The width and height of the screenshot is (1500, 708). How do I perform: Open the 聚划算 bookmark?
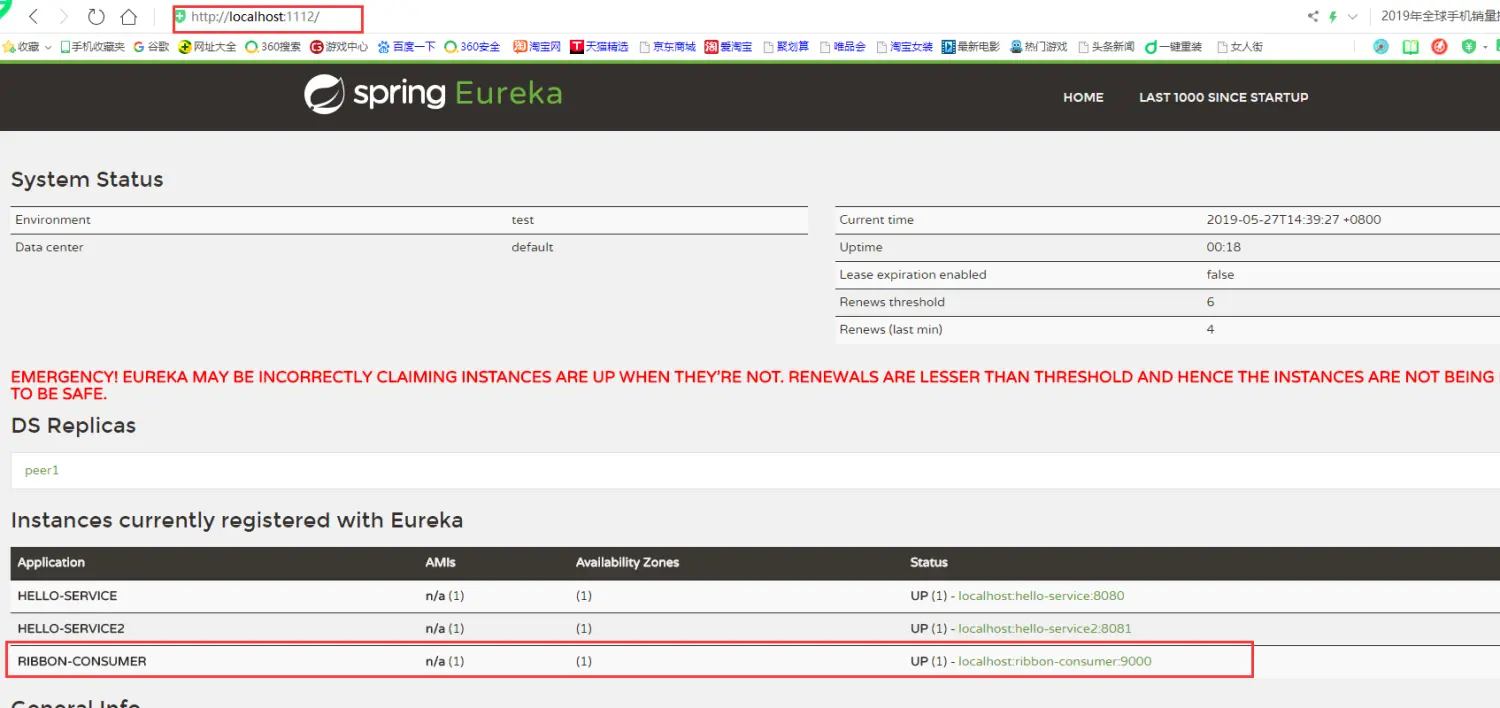tap(786, 47)
